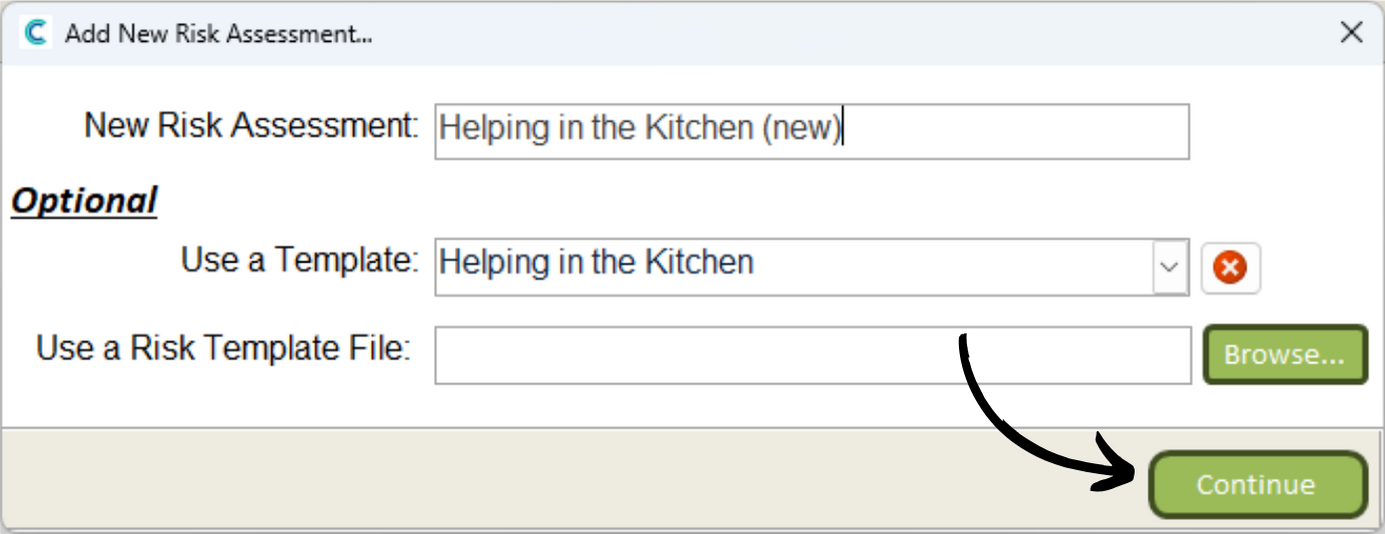Focus the New Risk Assessment name field
Viewport: 1385px width, 534px height.
click(811, 131)
